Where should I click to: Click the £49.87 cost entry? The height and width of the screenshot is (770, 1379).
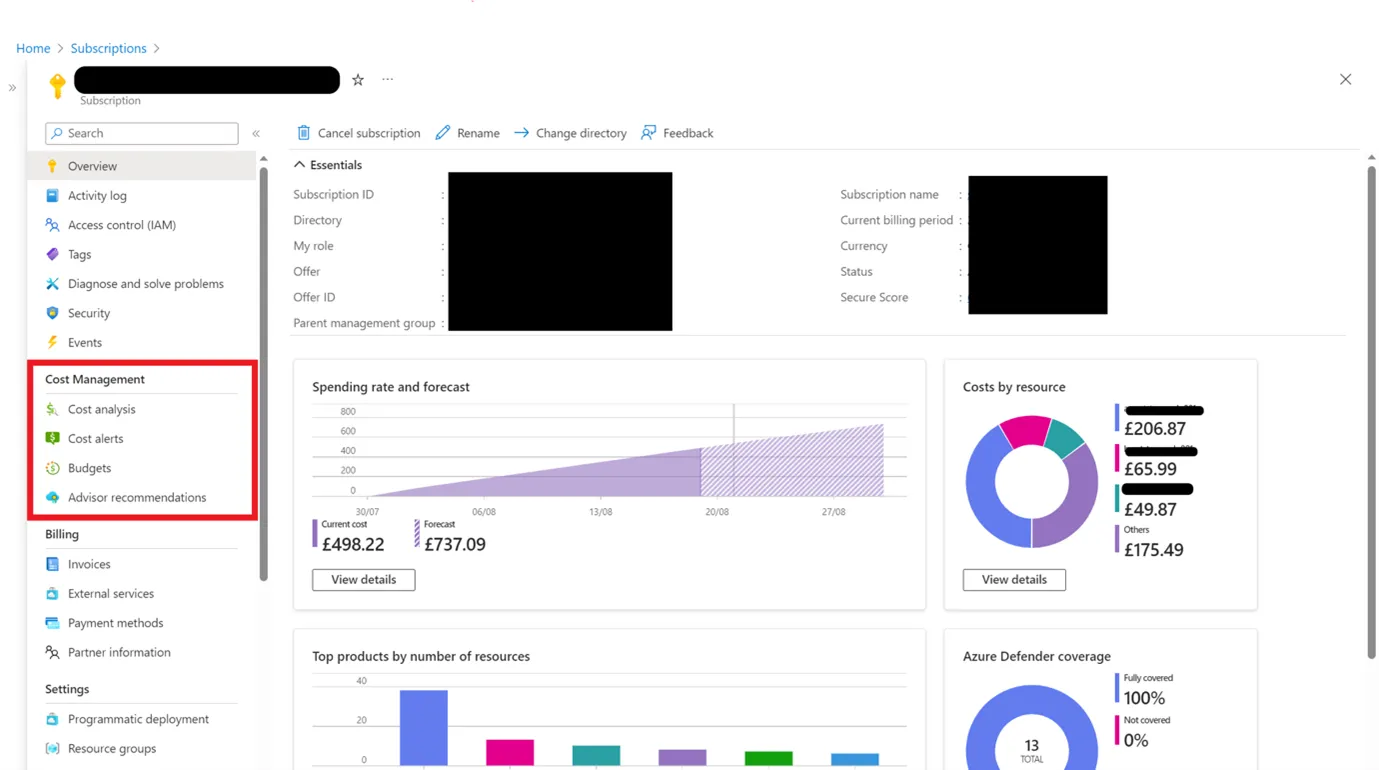pos(1150,510)
